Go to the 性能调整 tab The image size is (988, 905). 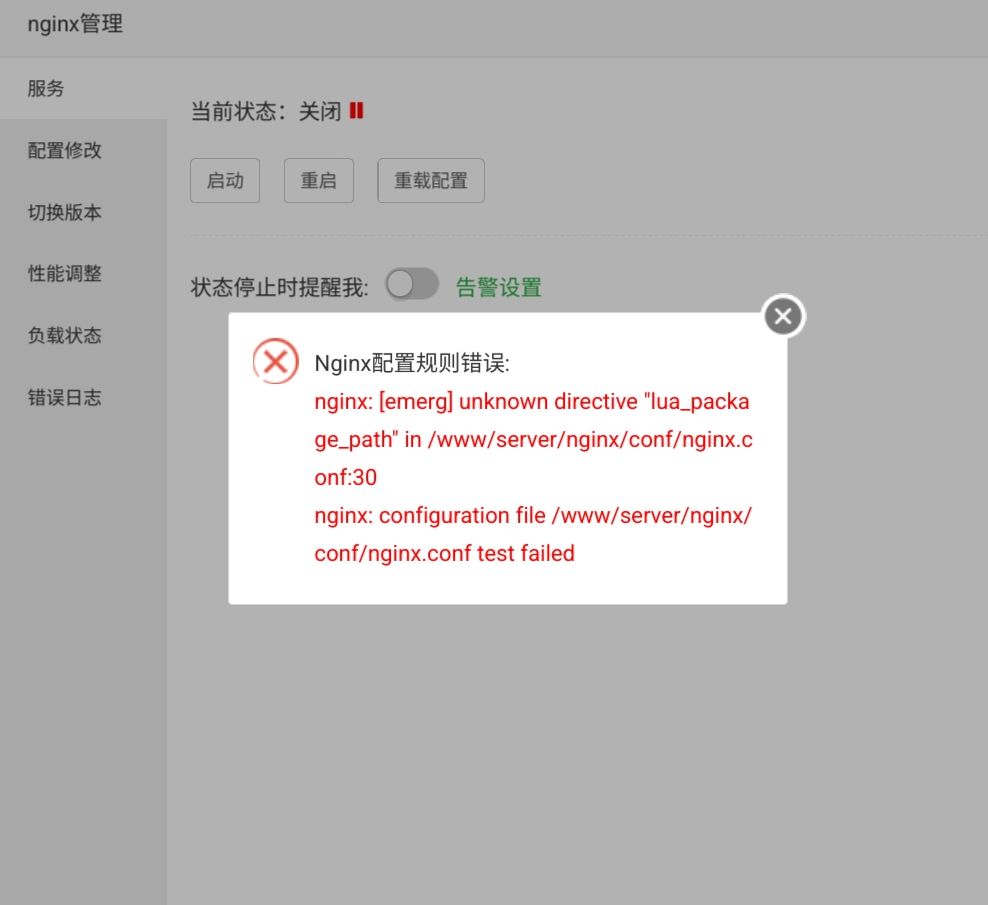83,274
